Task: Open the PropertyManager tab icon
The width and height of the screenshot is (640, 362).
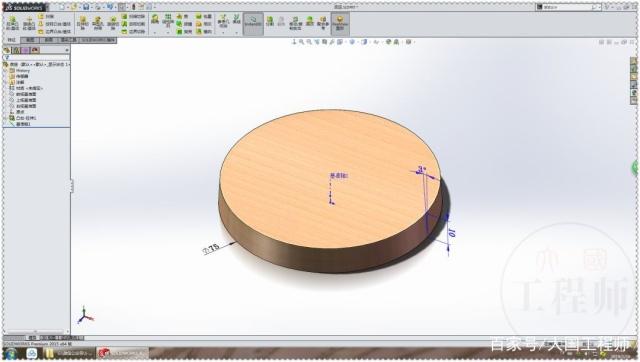Action: [x=16, y=50]
